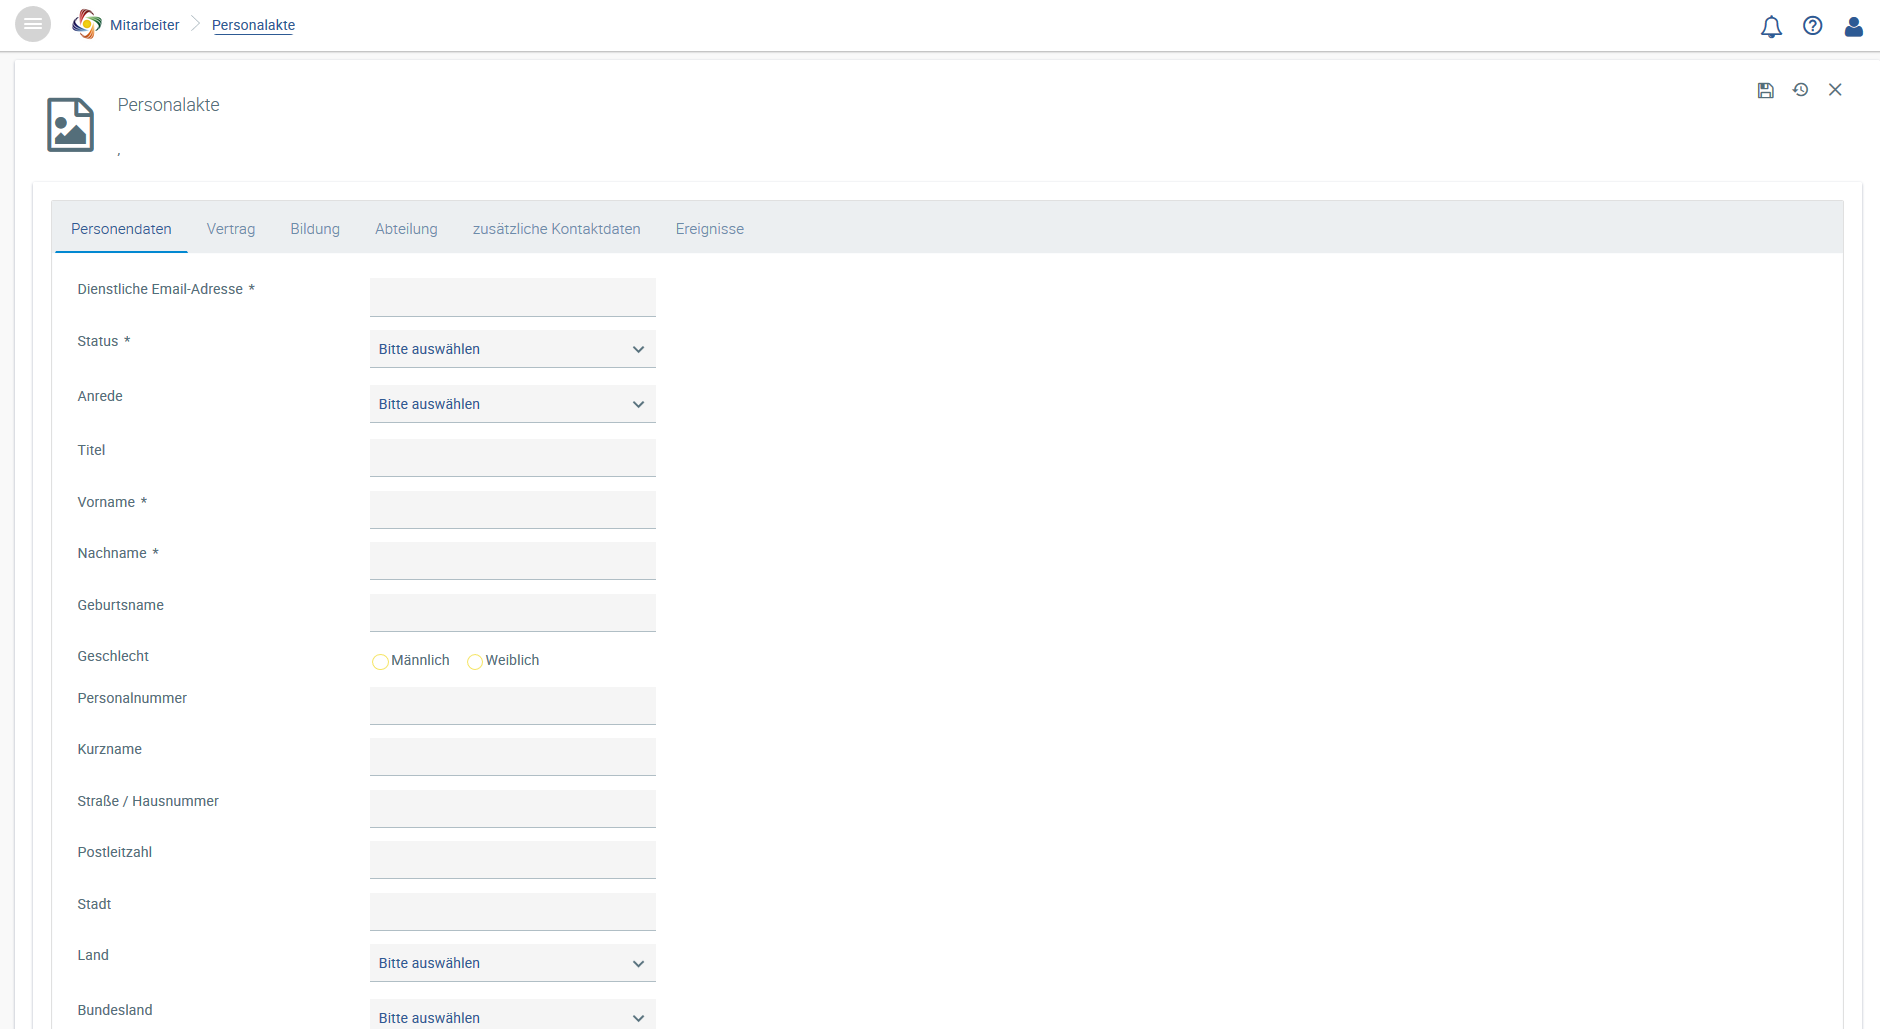Select the Männlich radio button
This screenshot has height=1029, width=1880.
[380, 661]
